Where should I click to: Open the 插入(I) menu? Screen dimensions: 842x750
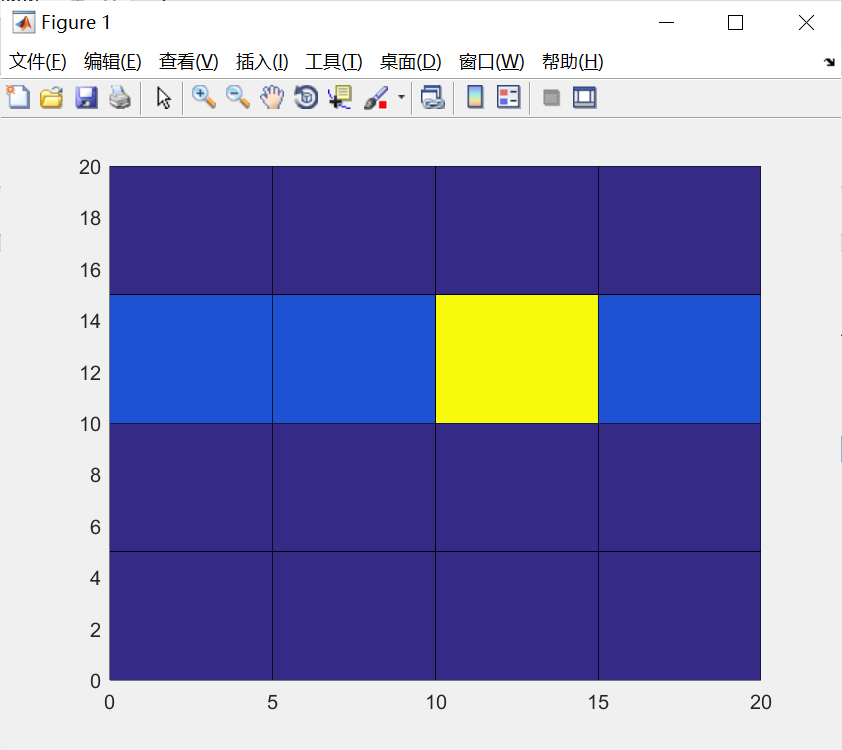(x=262, y=62)
